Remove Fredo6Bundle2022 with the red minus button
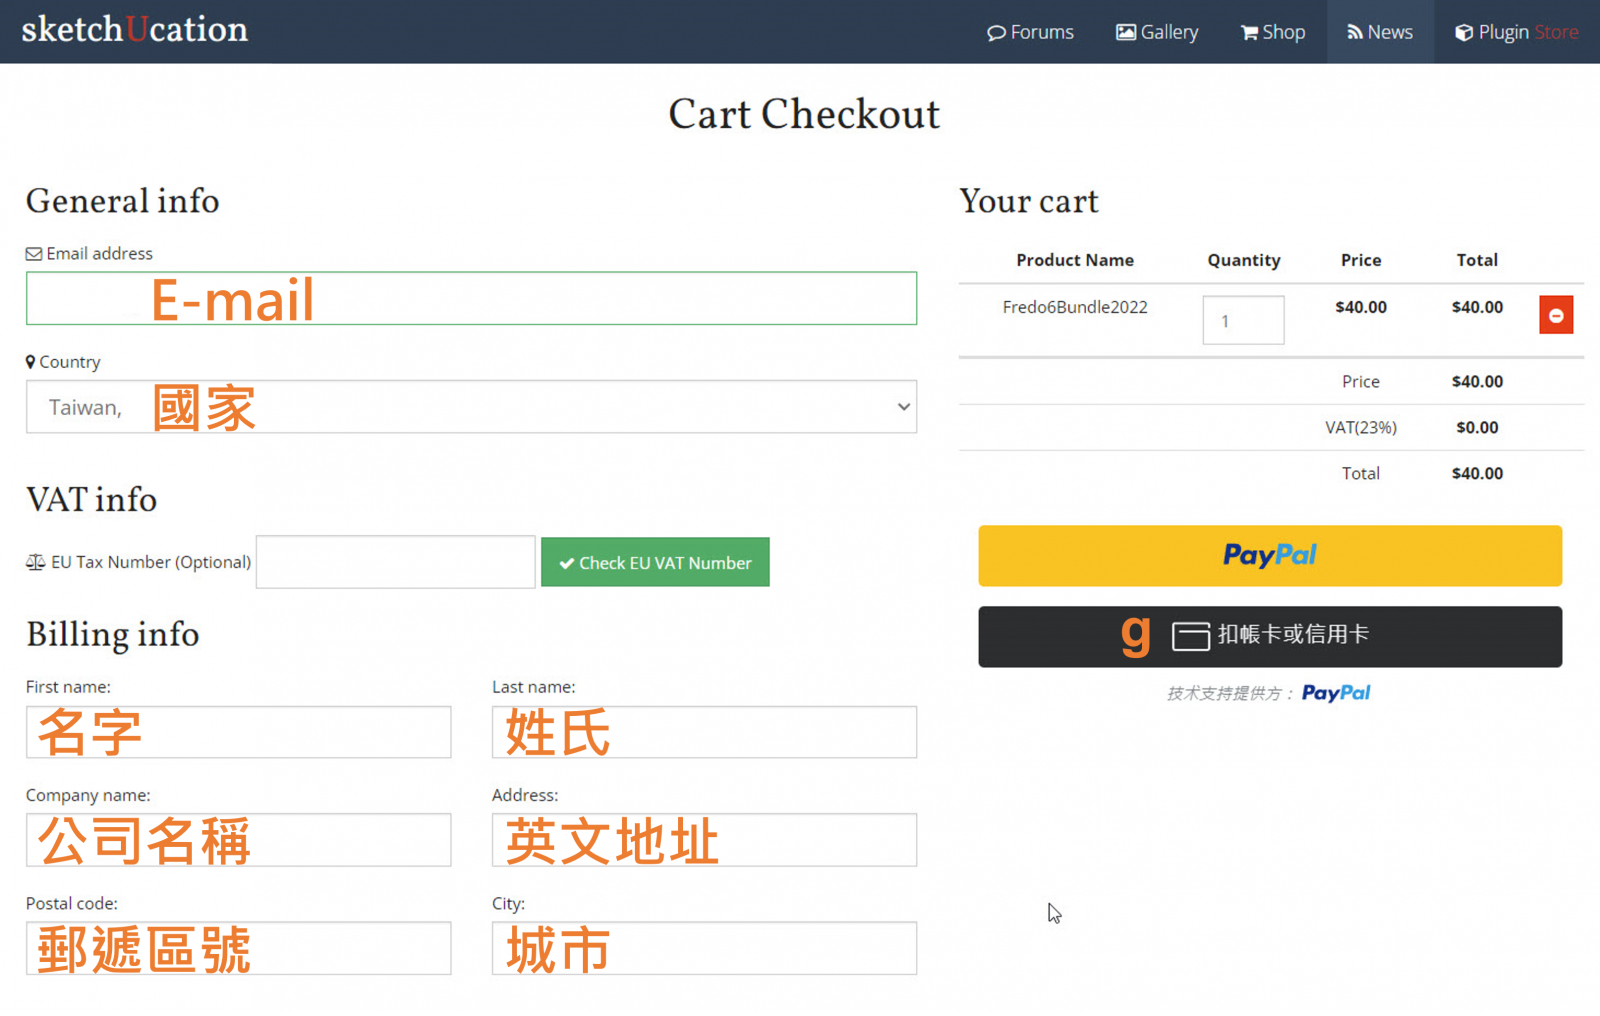This screenshot has height=1016, width=1600. pyautogui.click(x=1556, y=315)
